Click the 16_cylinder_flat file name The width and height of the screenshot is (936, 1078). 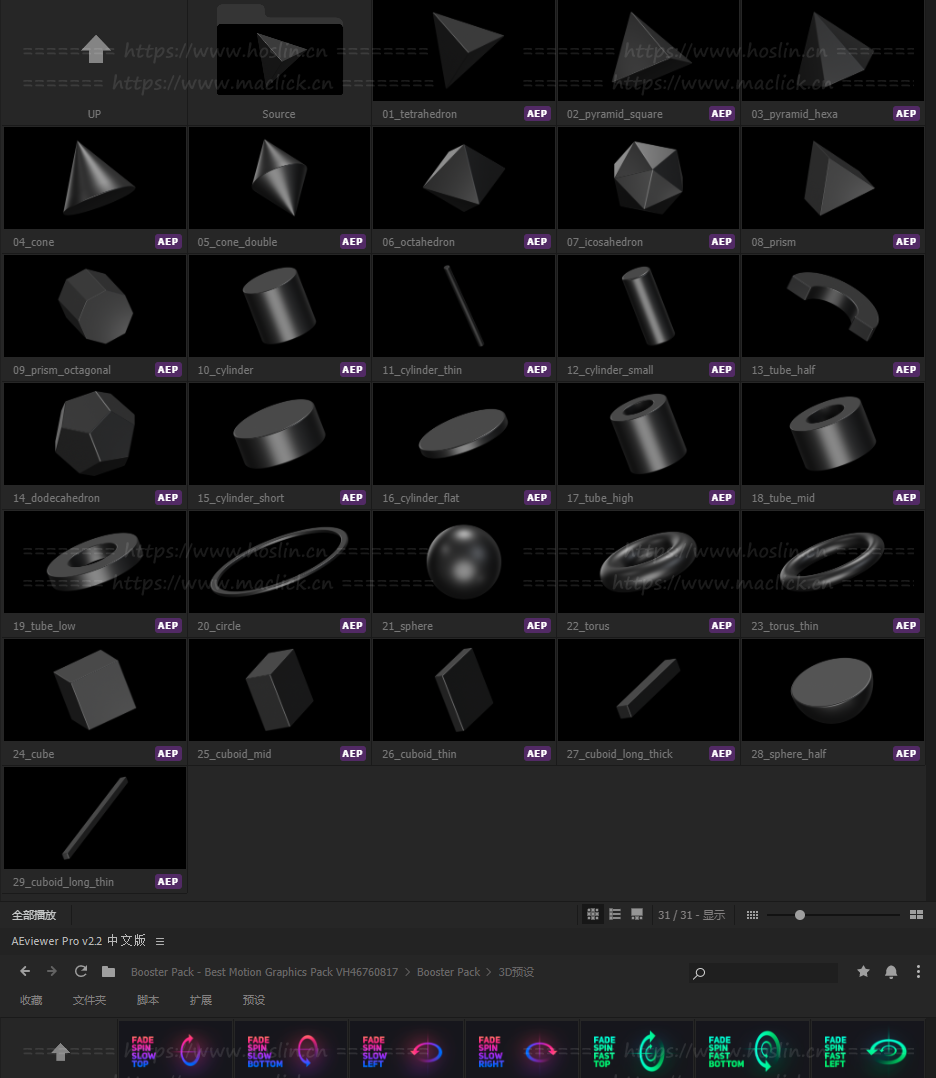click(420, 498)
